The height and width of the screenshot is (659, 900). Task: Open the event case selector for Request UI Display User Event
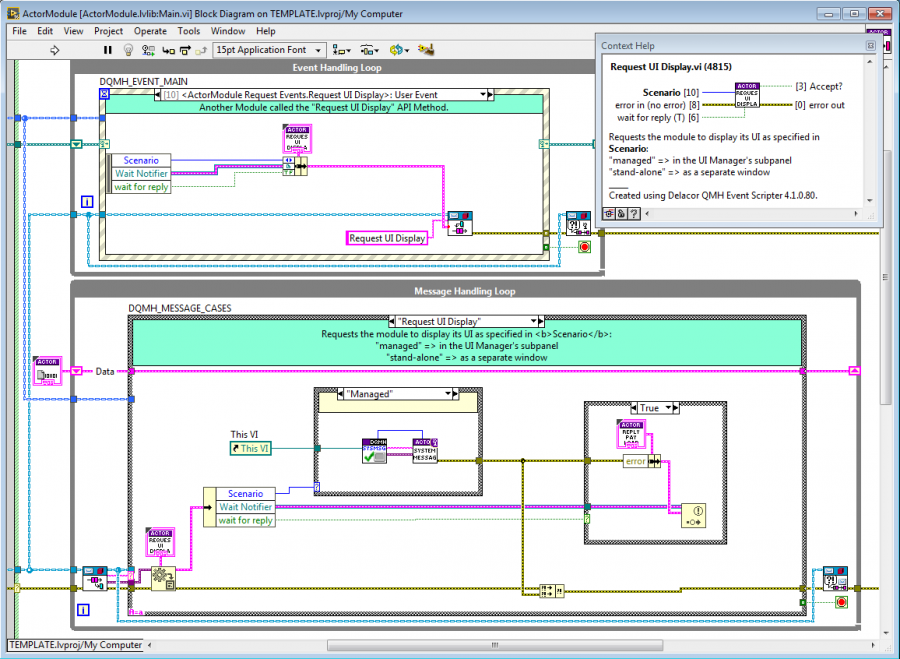click(x=483, y=95)
